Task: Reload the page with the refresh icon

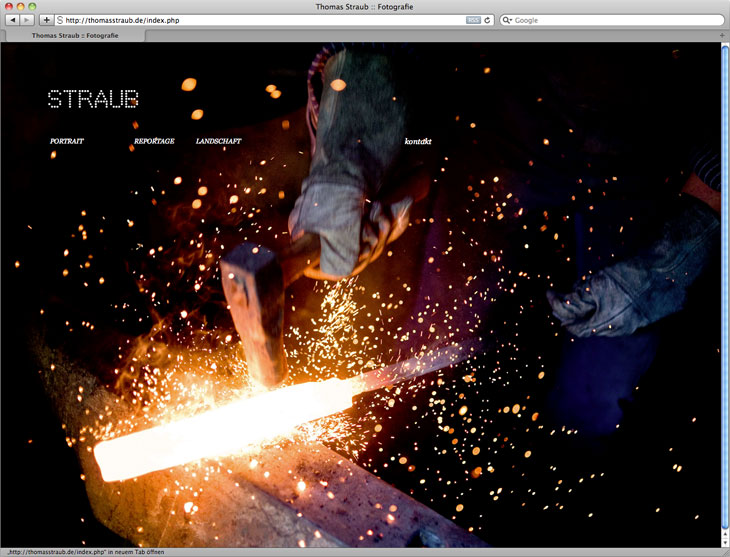Action: 487,20
